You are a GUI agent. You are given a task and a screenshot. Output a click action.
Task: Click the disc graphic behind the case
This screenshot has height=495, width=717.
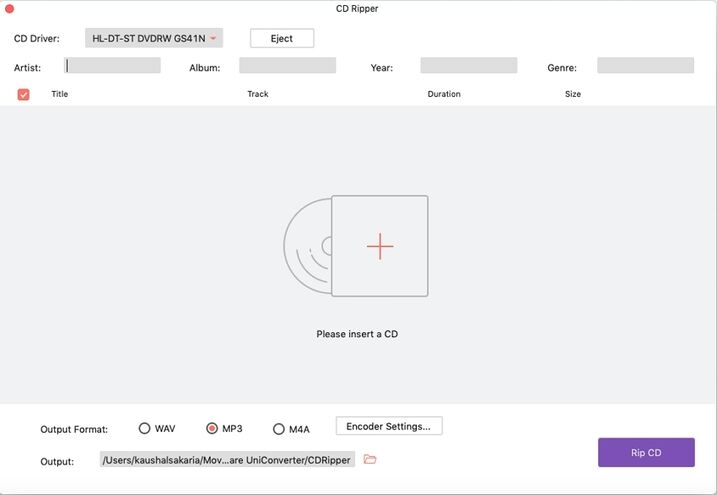[307, 246]
